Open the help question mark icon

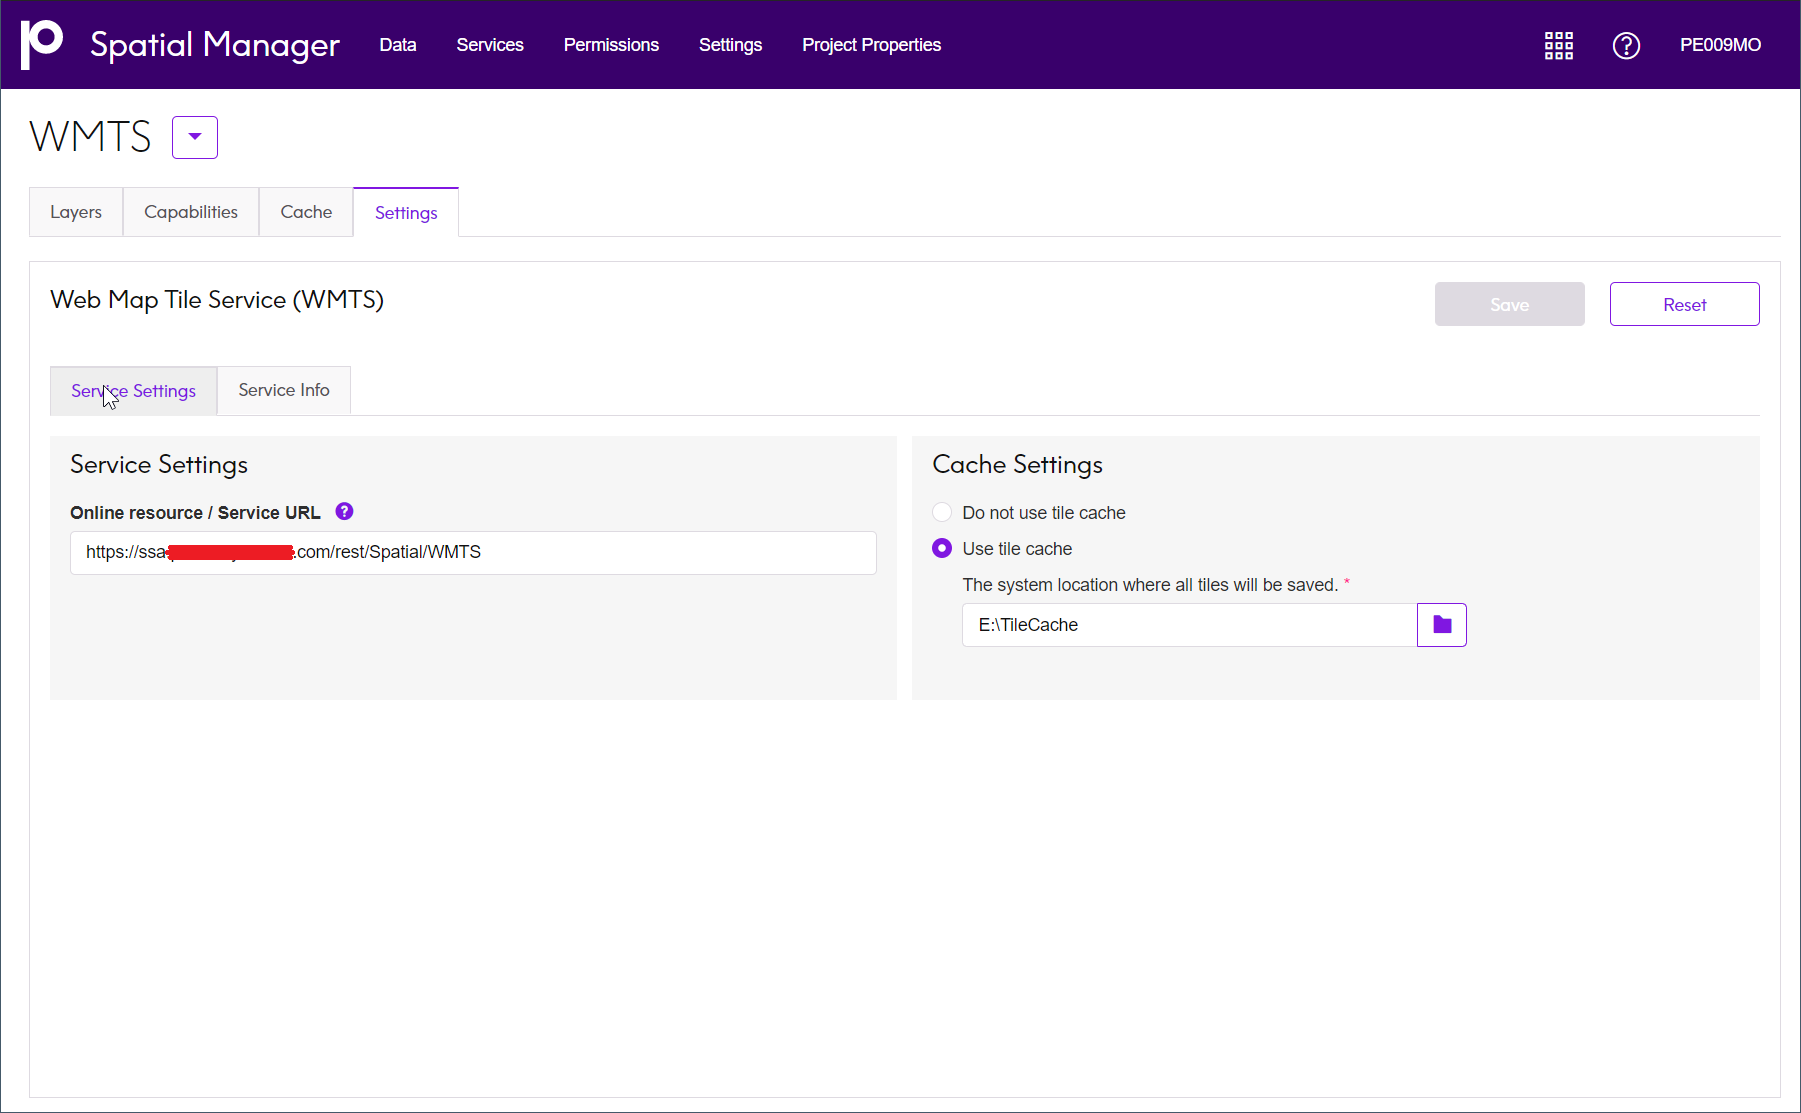tap(1626, 45)
